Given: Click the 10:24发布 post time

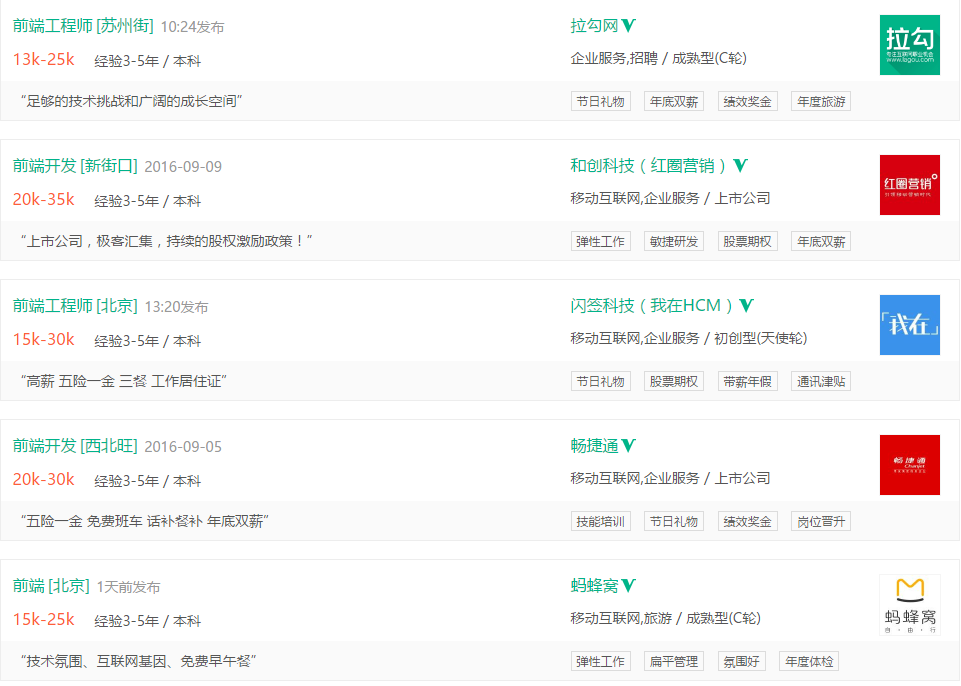Looking at the screenshot, I should pos(192,27).
